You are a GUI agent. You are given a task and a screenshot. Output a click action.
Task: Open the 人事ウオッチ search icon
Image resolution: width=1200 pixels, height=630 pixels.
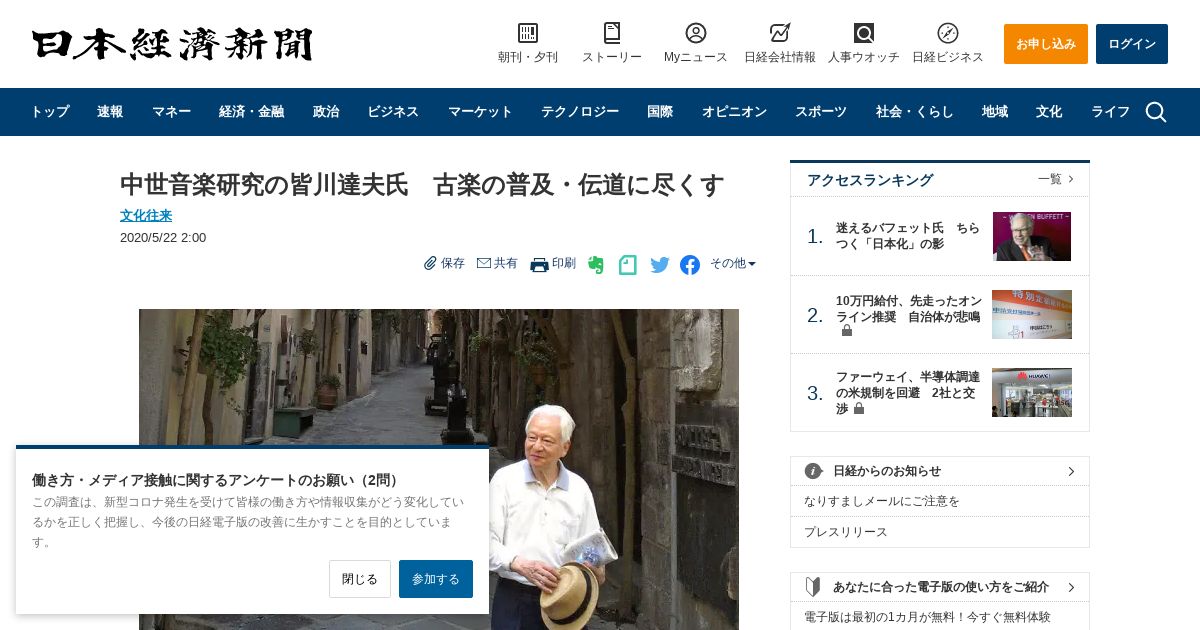point(864,33)
